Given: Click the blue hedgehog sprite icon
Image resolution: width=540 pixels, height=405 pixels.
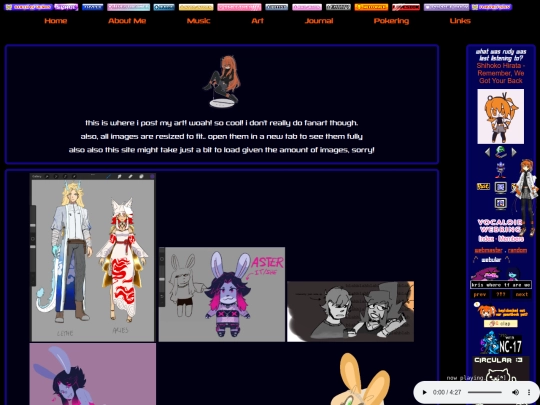Looking at the screenshot, I should point(500,170).
